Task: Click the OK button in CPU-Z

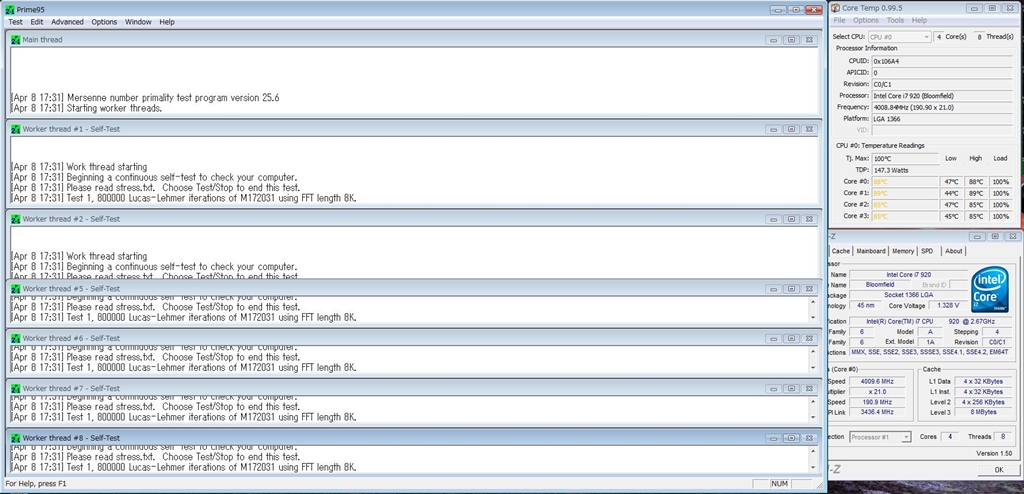Action: click(999, 469)
